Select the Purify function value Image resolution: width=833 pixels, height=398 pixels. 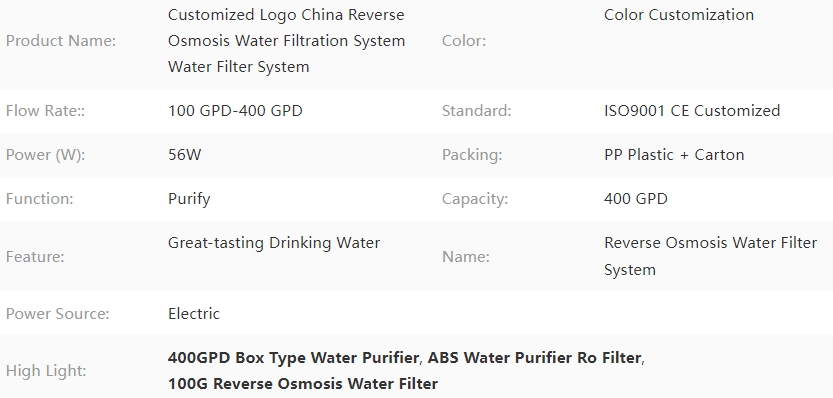[189, 199]
